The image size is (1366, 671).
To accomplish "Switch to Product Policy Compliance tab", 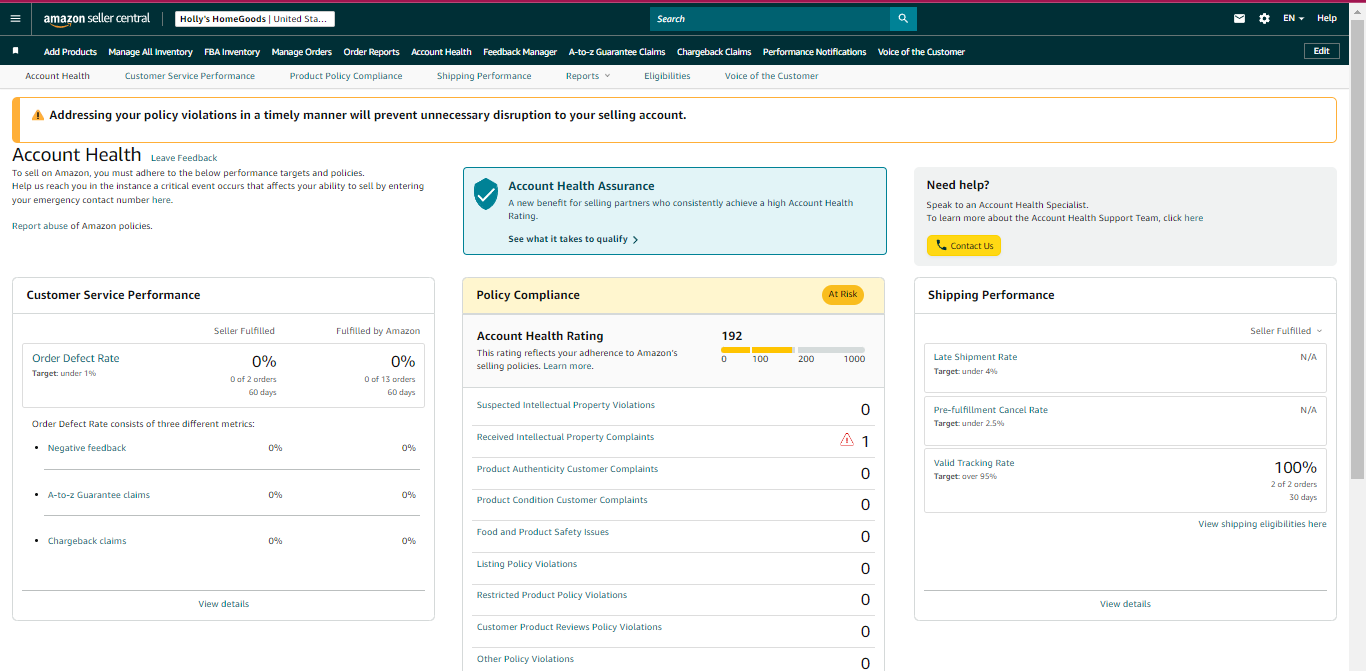I will [x=346, y=76].
